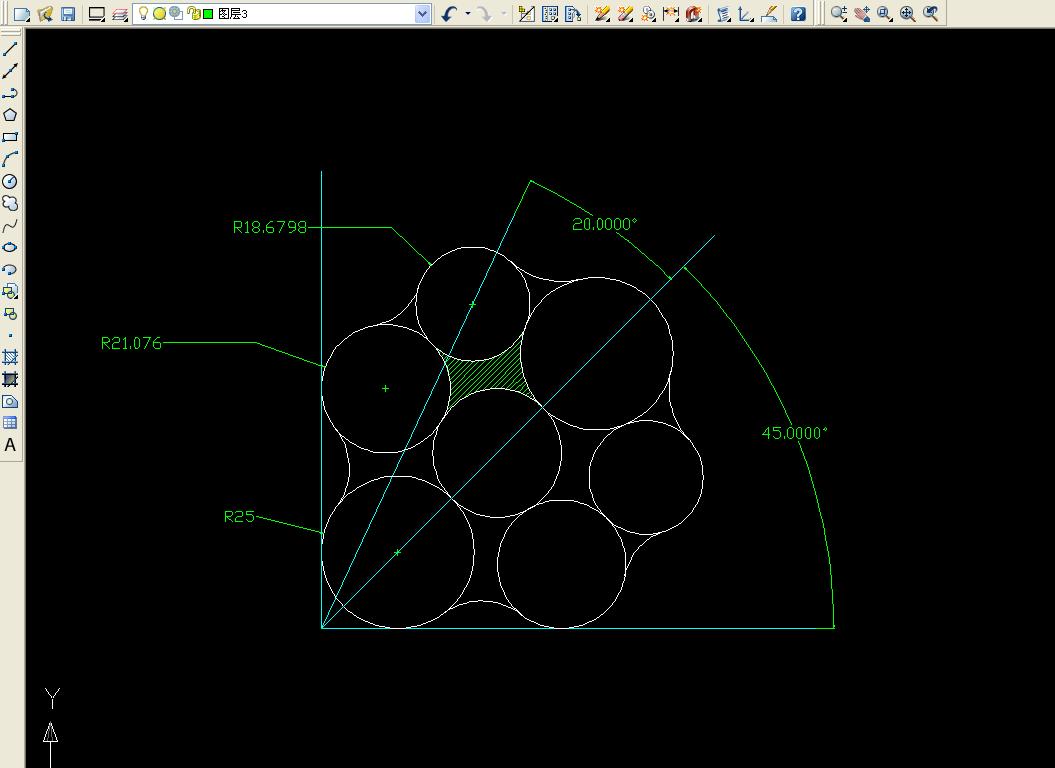Select the Region tool
The height and width of the screenshot is (768, 1055).
point(10,402)
